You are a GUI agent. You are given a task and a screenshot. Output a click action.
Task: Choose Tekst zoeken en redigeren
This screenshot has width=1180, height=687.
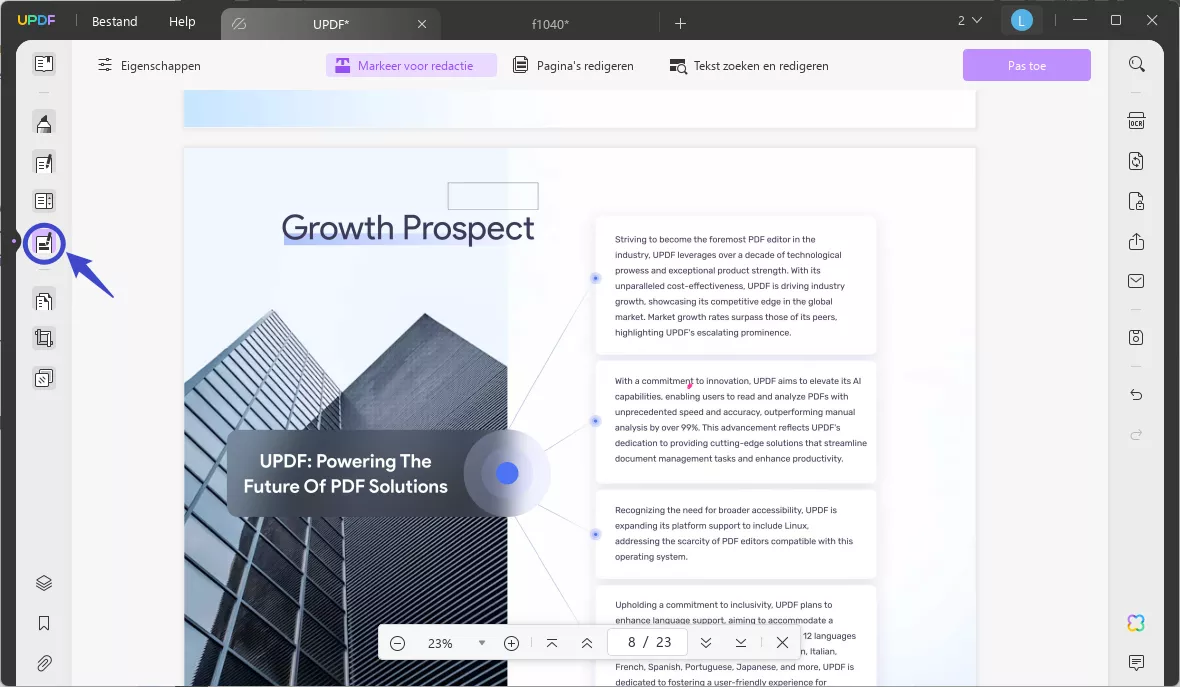749,65
